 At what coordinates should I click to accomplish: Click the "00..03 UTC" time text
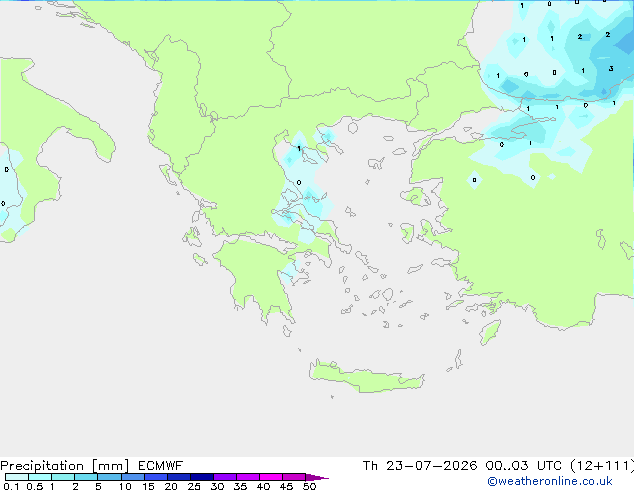pyautogui.click(x=524, y=466)
